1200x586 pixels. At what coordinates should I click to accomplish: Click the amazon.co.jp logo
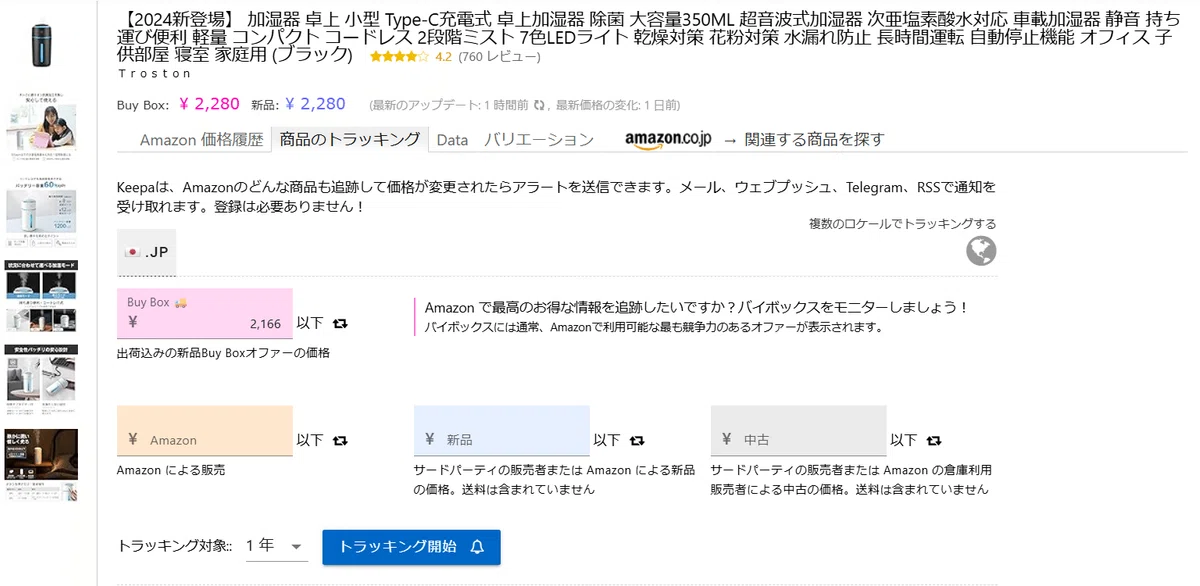[x=668, y=139]
